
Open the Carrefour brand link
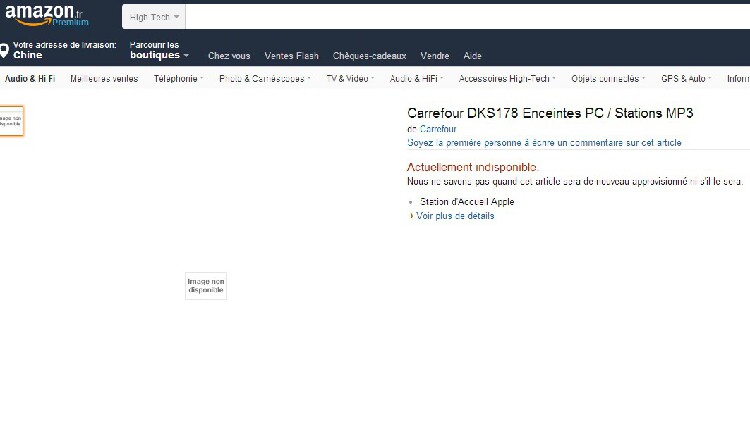coord(438,129)
